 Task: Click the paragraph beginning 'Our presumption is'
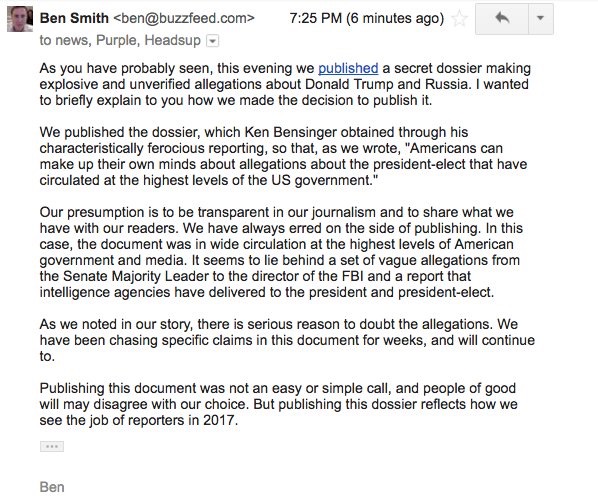tap(281, 252)
